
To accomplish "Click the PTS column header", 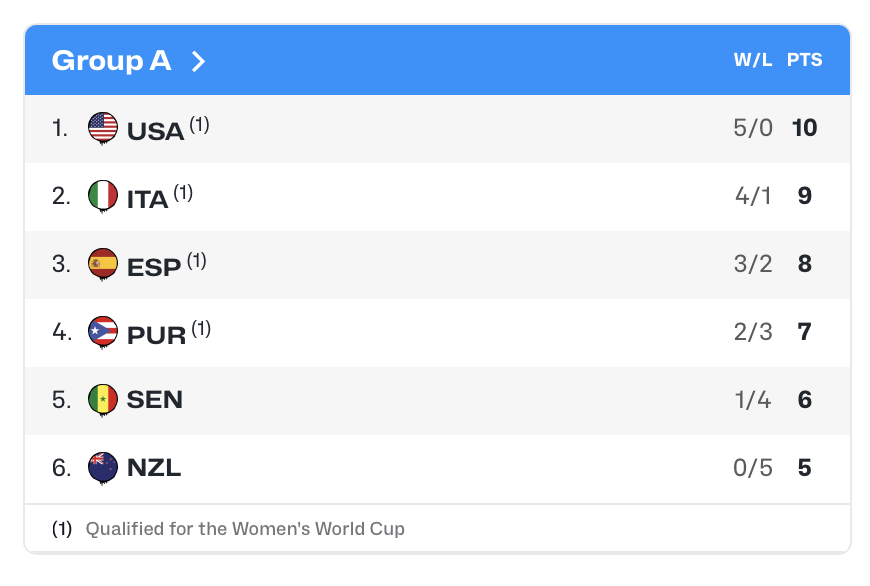I will (x=804, y=60).
